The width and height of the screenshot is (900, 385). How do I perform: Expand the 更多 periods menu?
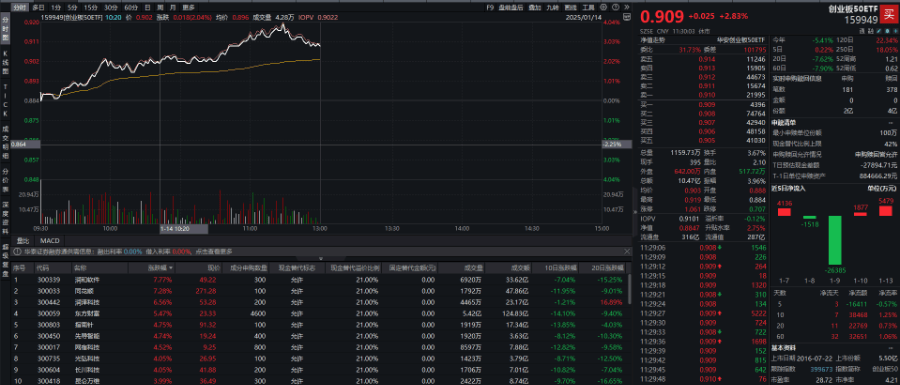pyautogui.click(x=188, y=8)
